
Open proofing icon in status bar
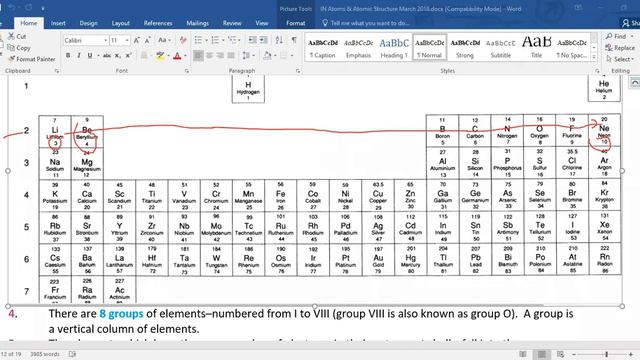coord(73,354)
